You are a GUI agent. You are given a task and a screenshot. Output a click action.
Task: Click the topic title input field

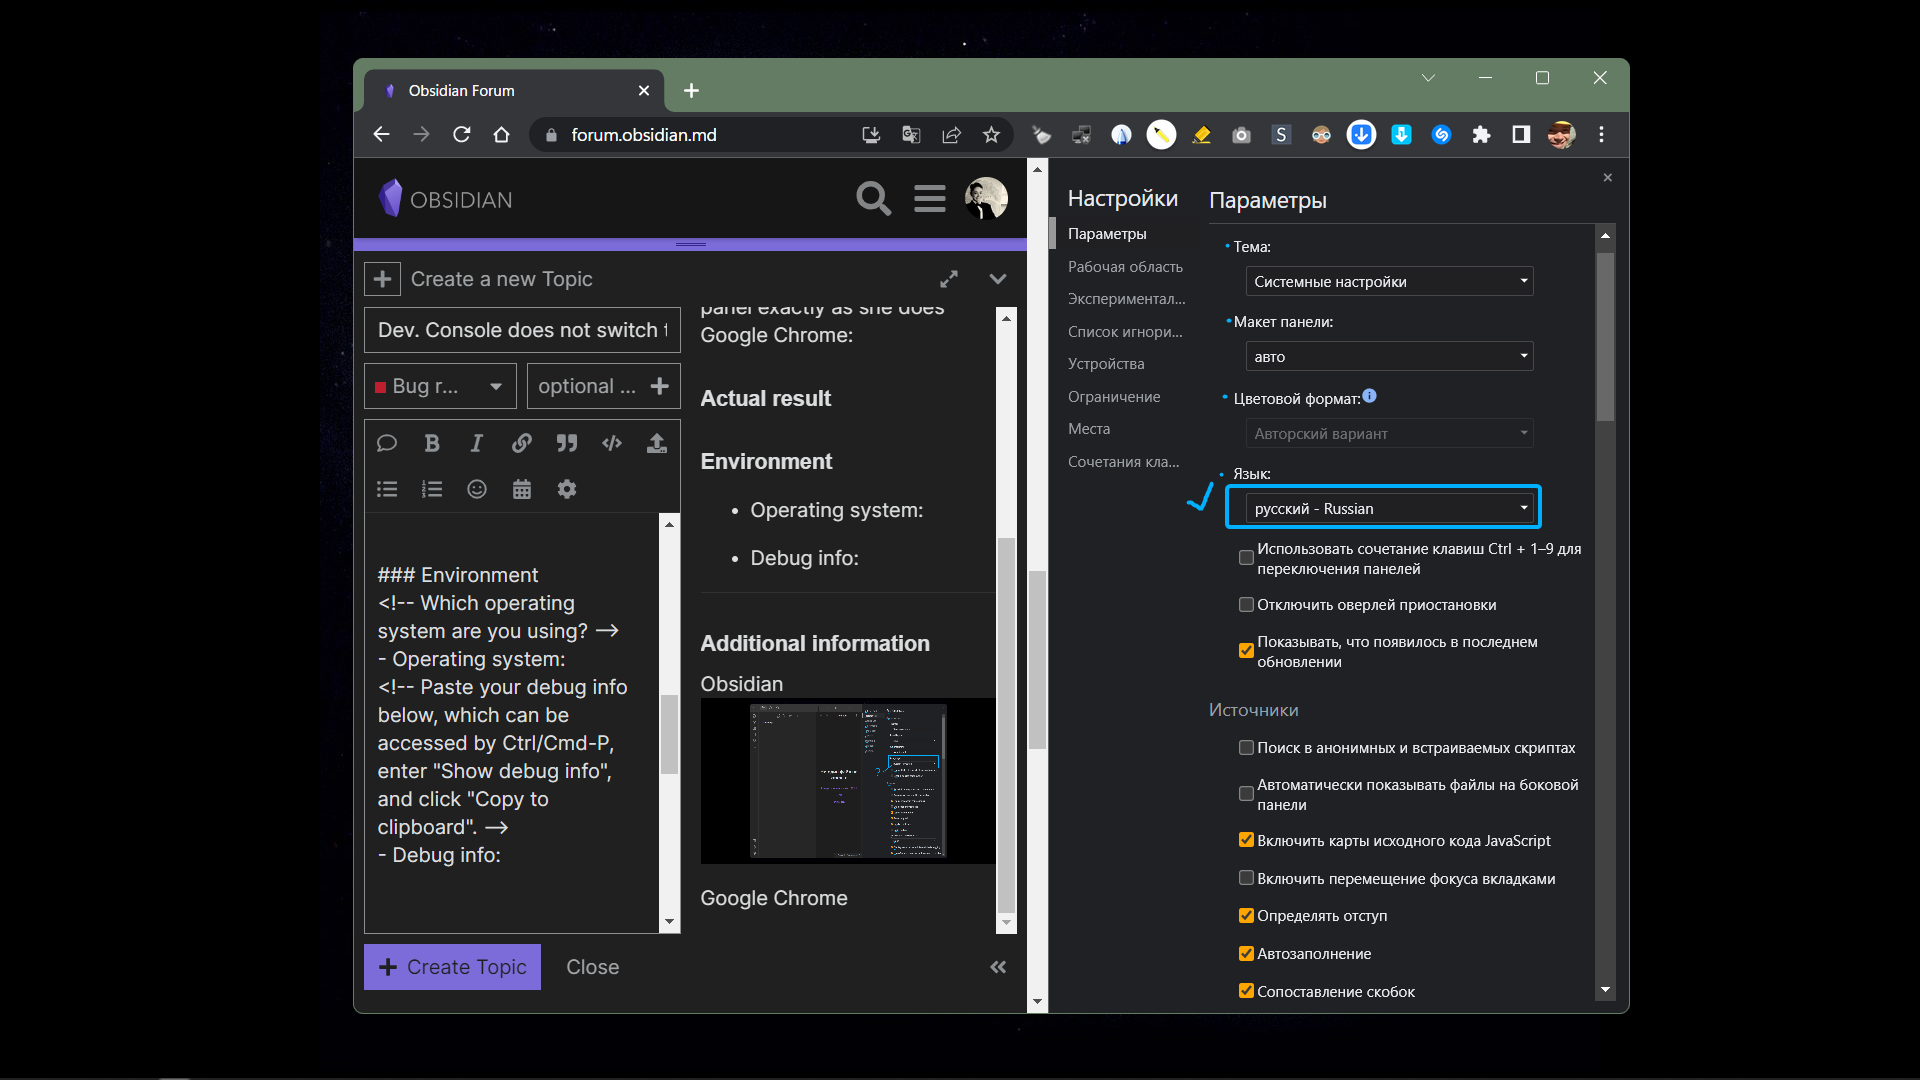[522, 330]
